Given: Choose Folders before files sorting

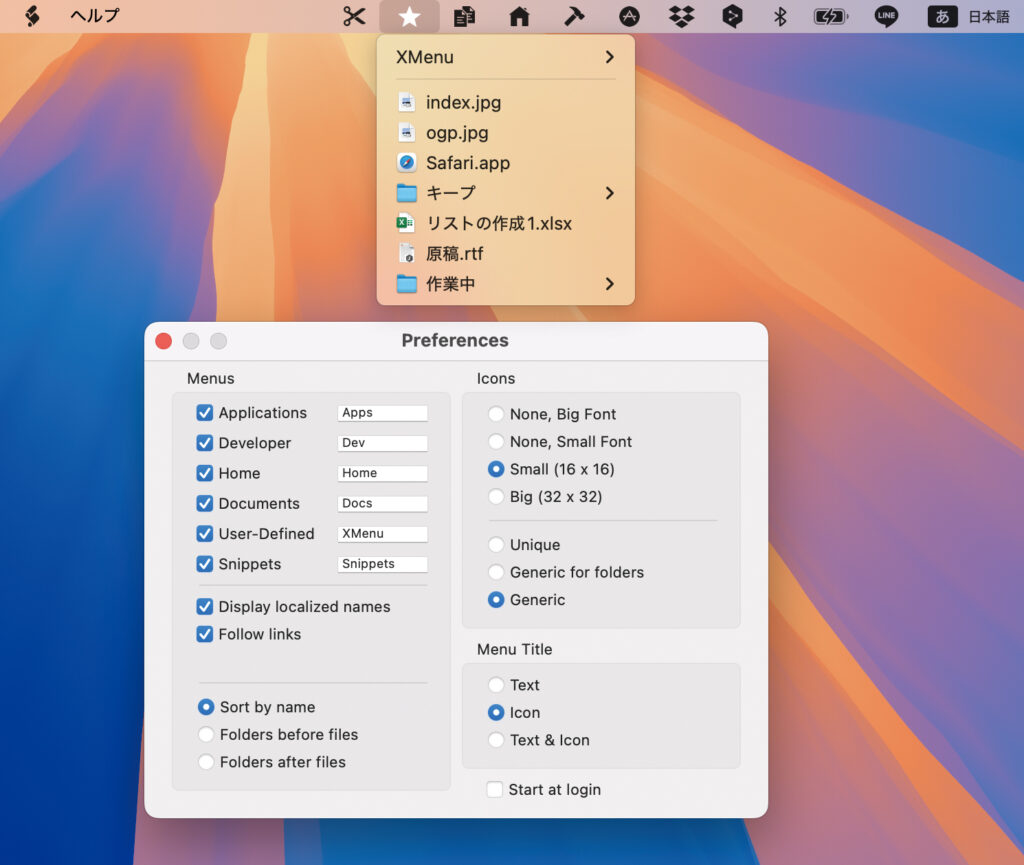Looking at the screenshot, I should (x=206, y=734).
